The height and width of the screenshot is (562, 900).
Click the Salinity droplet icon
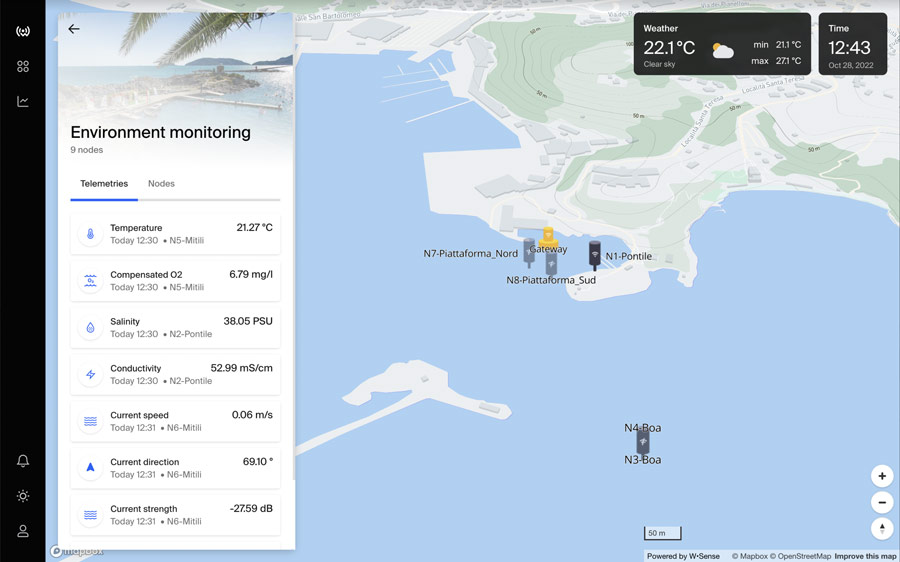(x=90, y=328)
